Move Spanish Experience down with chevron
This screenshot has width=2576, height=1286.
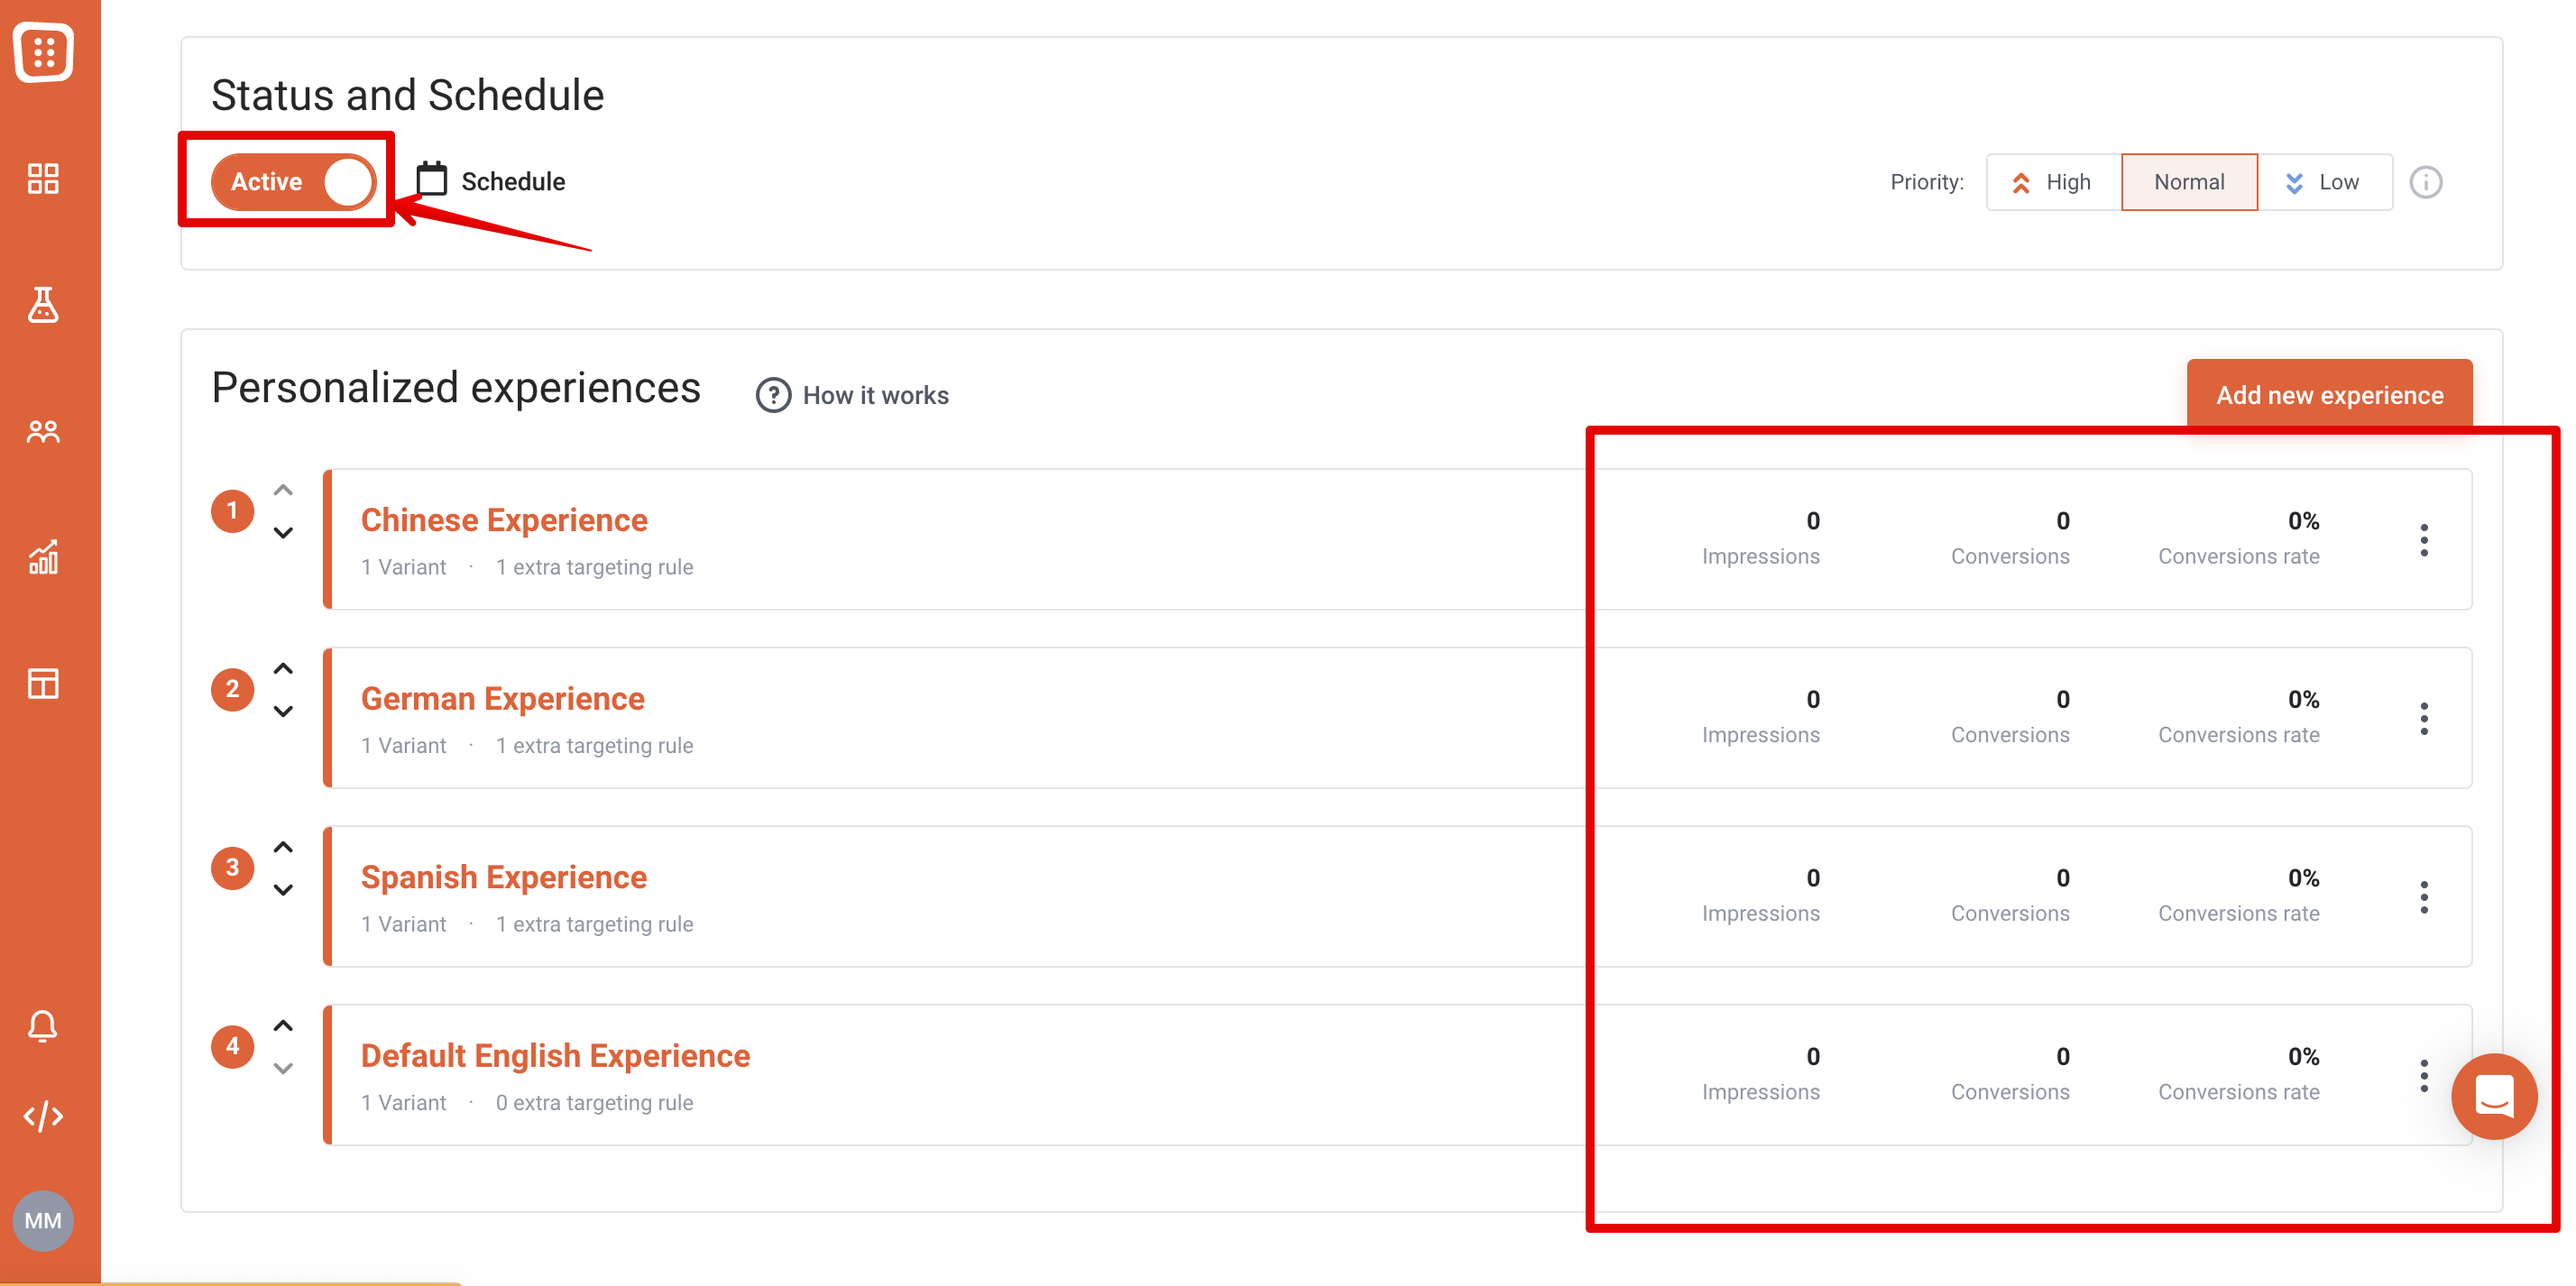(283, 890)
